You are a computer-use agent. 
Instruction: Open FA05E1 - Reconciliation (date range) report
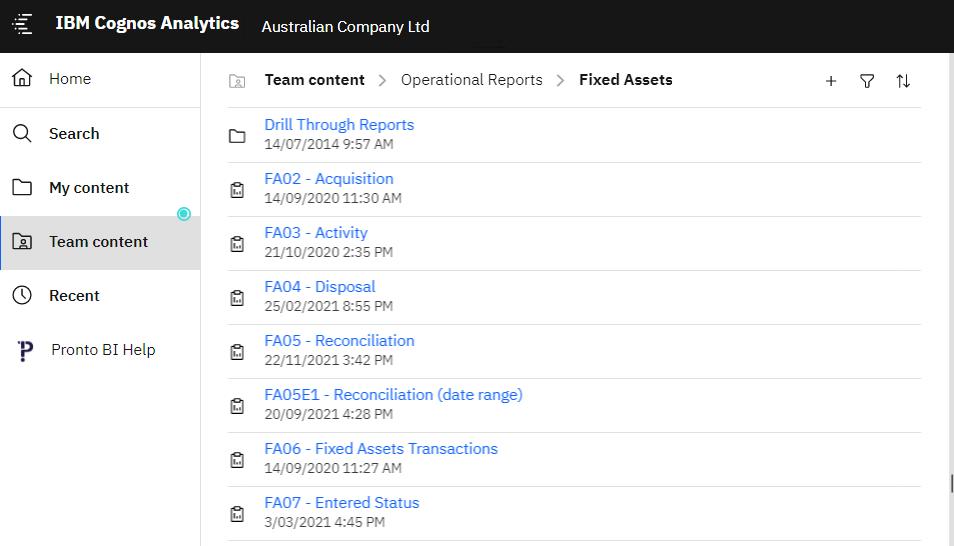393,395
